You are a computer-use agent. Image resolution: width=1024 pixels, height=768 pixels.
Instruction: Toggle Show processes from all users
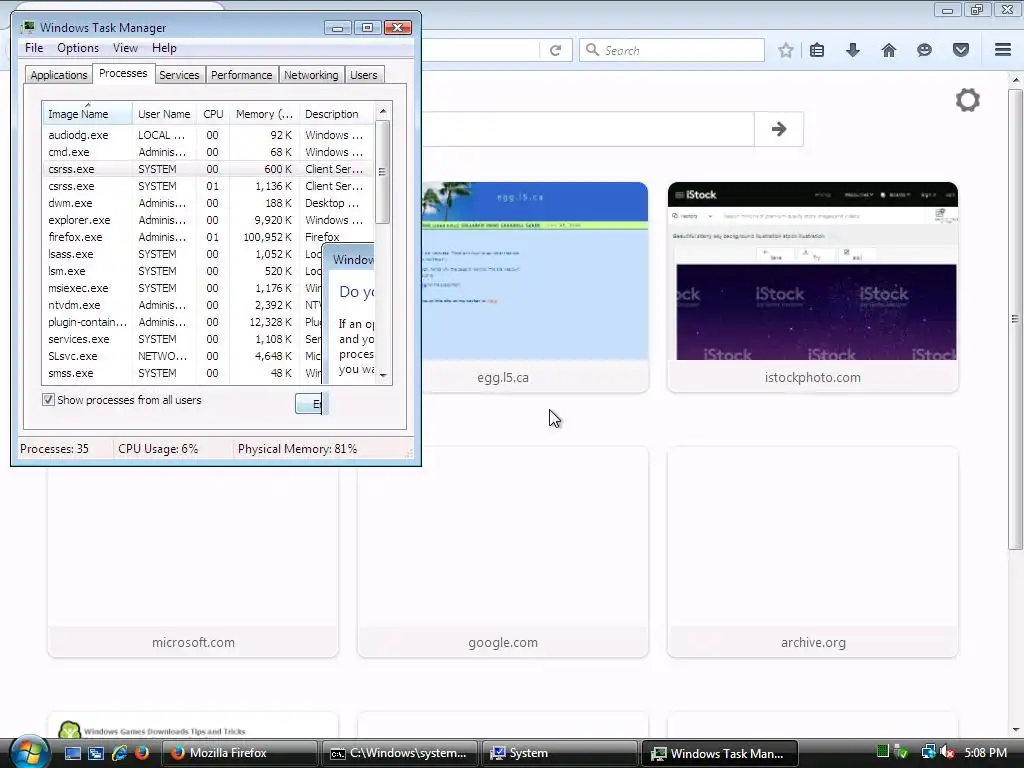point(48,400)
